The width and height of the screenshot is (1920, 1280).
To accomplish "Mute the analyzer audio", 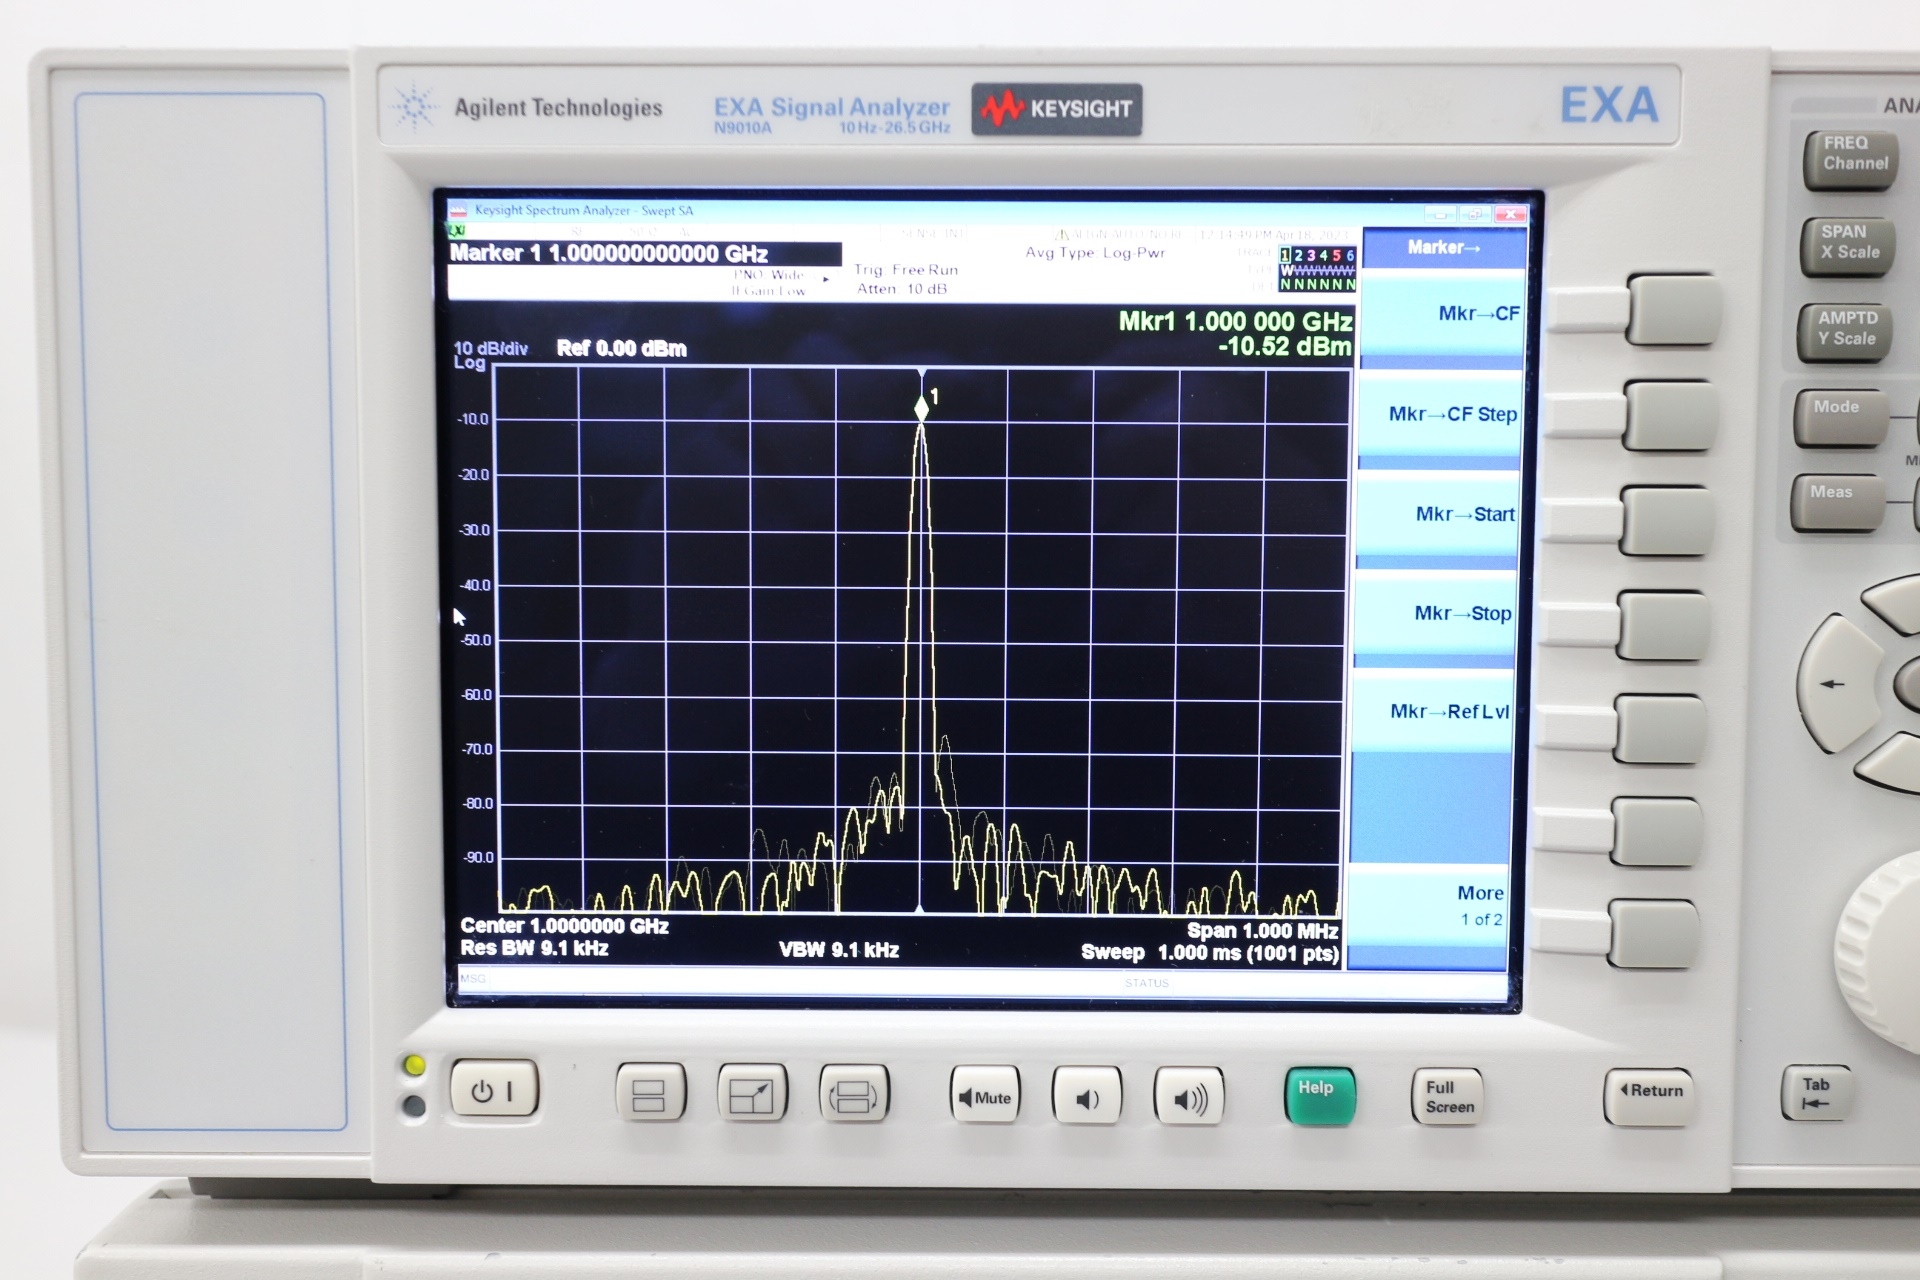I will [x=984, y=1096].
